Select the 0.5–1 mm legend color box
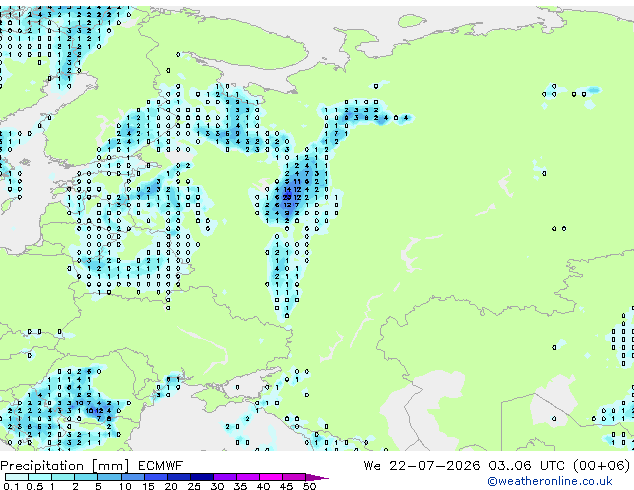The height and width of the screenshot is (490, 634). (40, 477)
